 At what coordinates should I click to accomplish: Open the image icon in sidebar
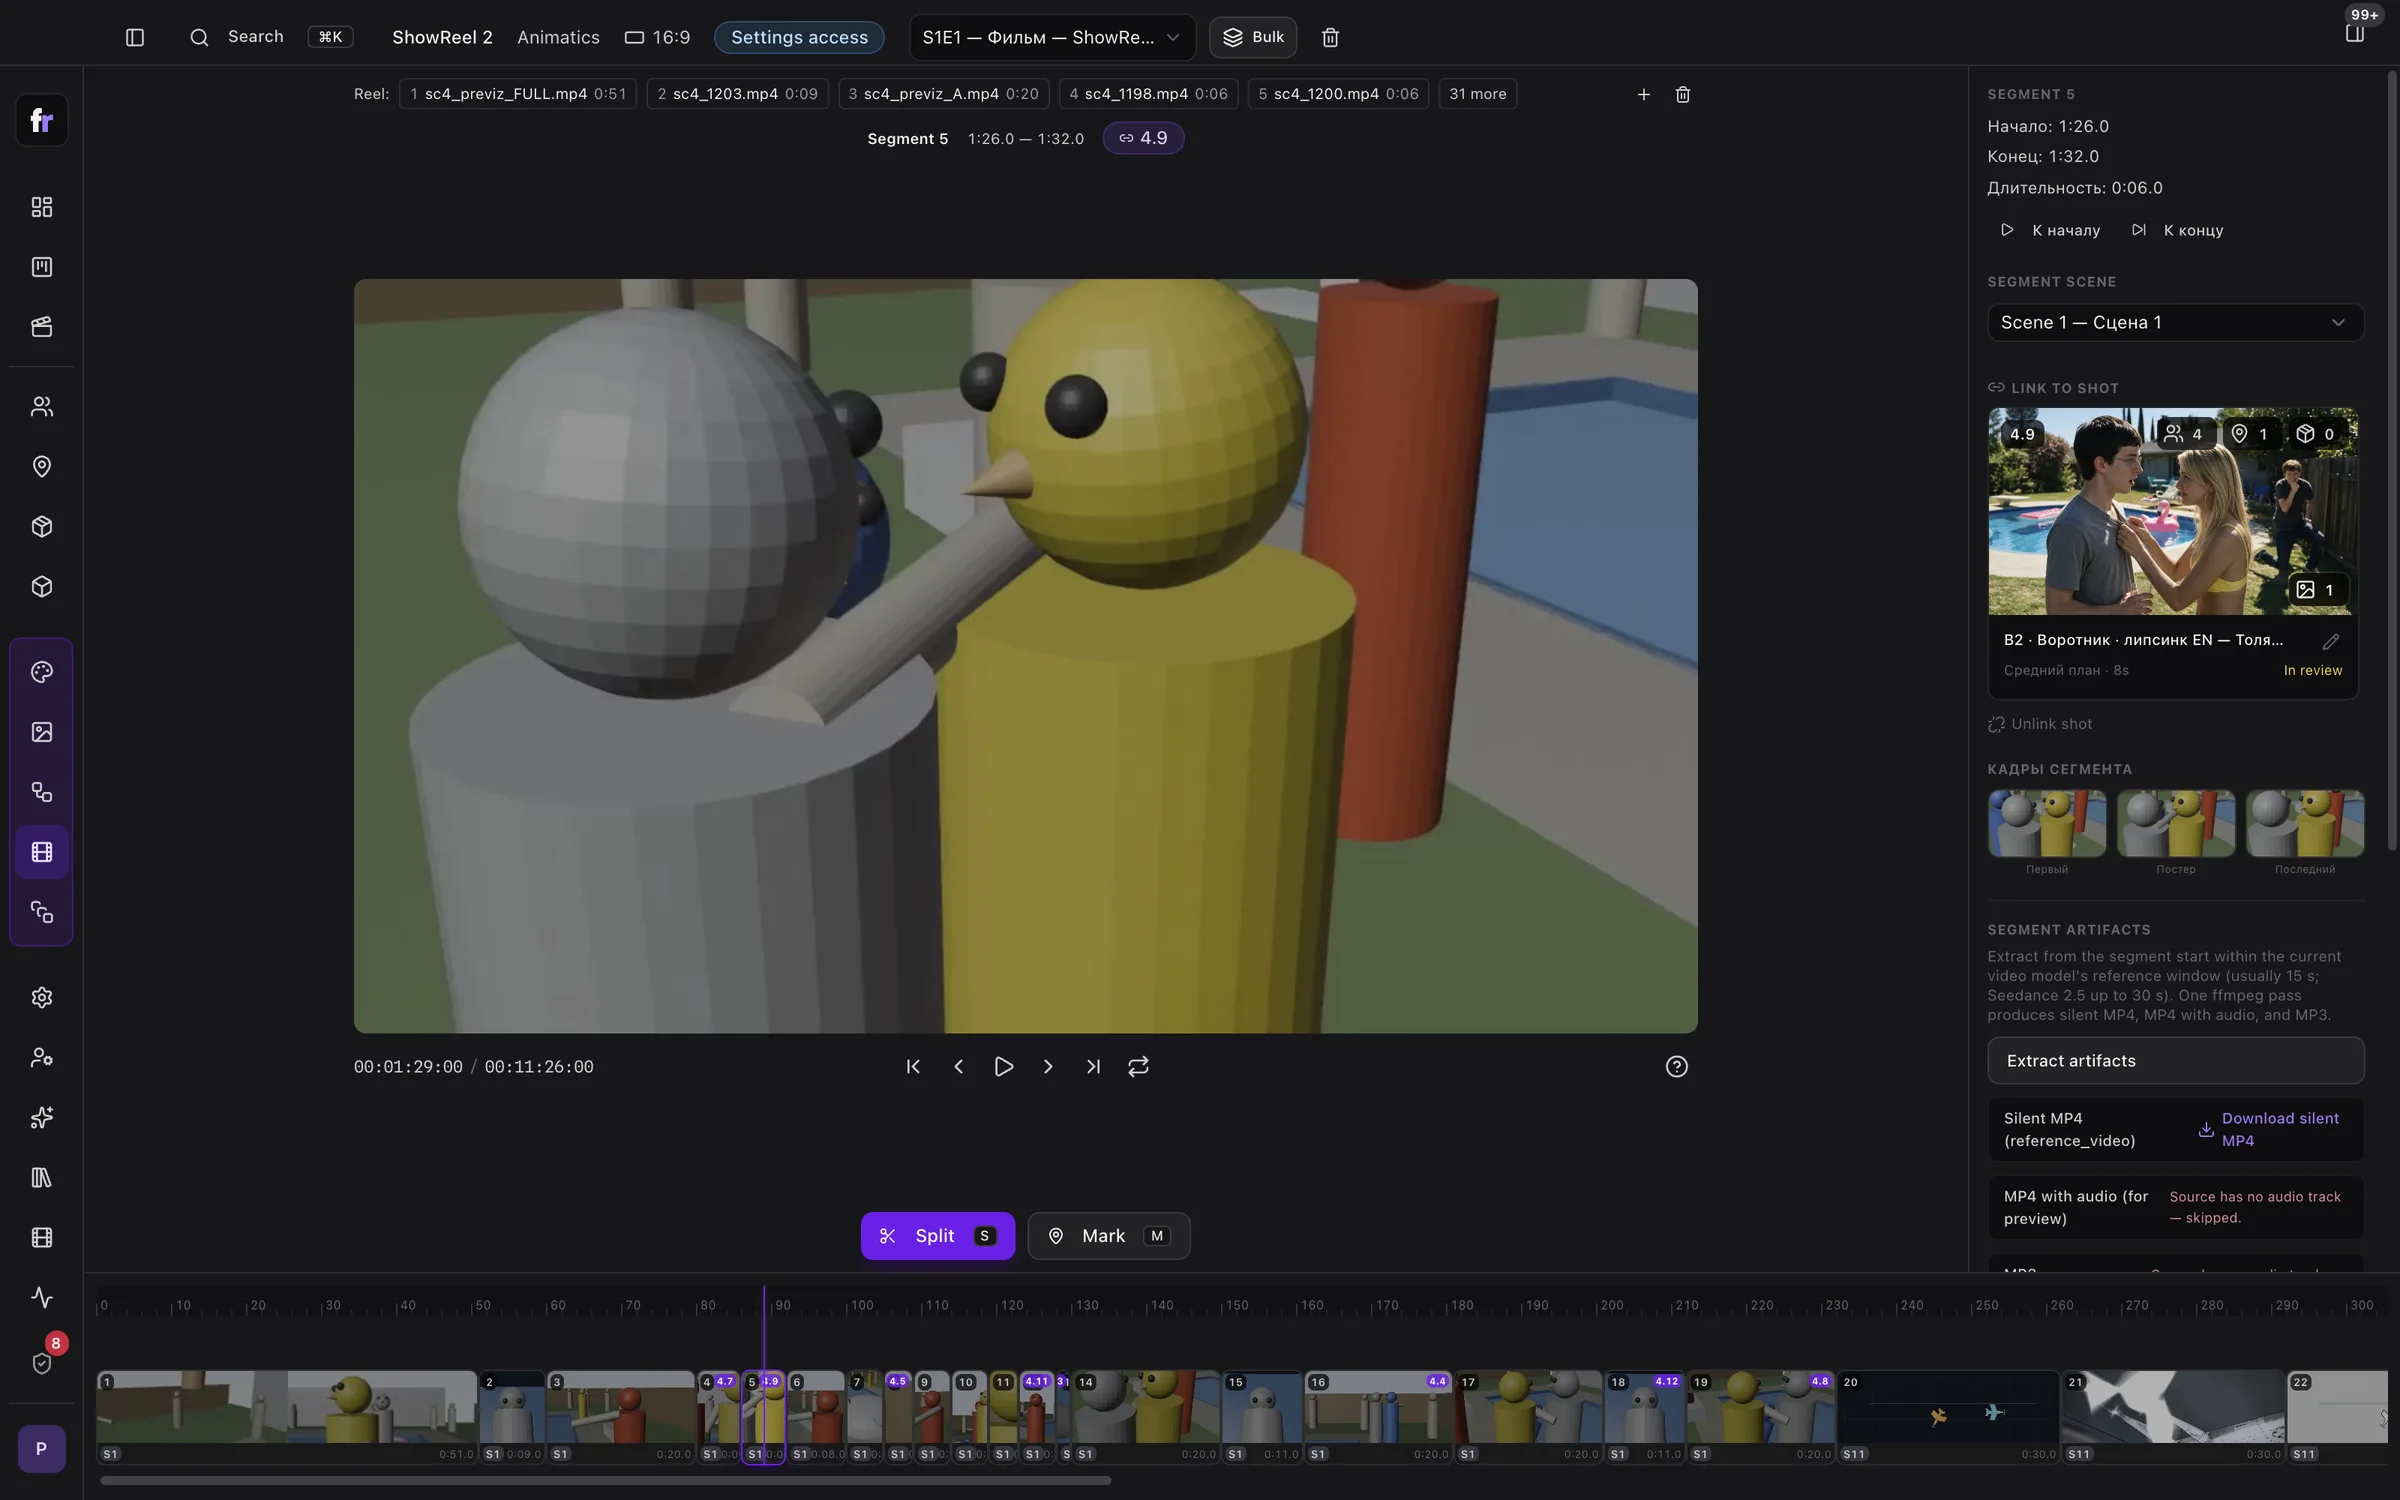tap(42, 732)
